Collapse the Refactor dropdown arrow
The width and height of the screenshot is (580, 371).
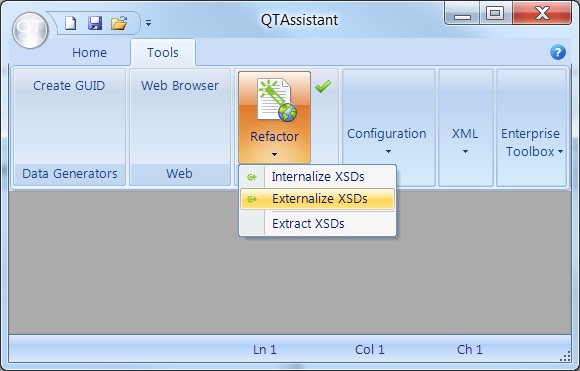click(274, 154)
